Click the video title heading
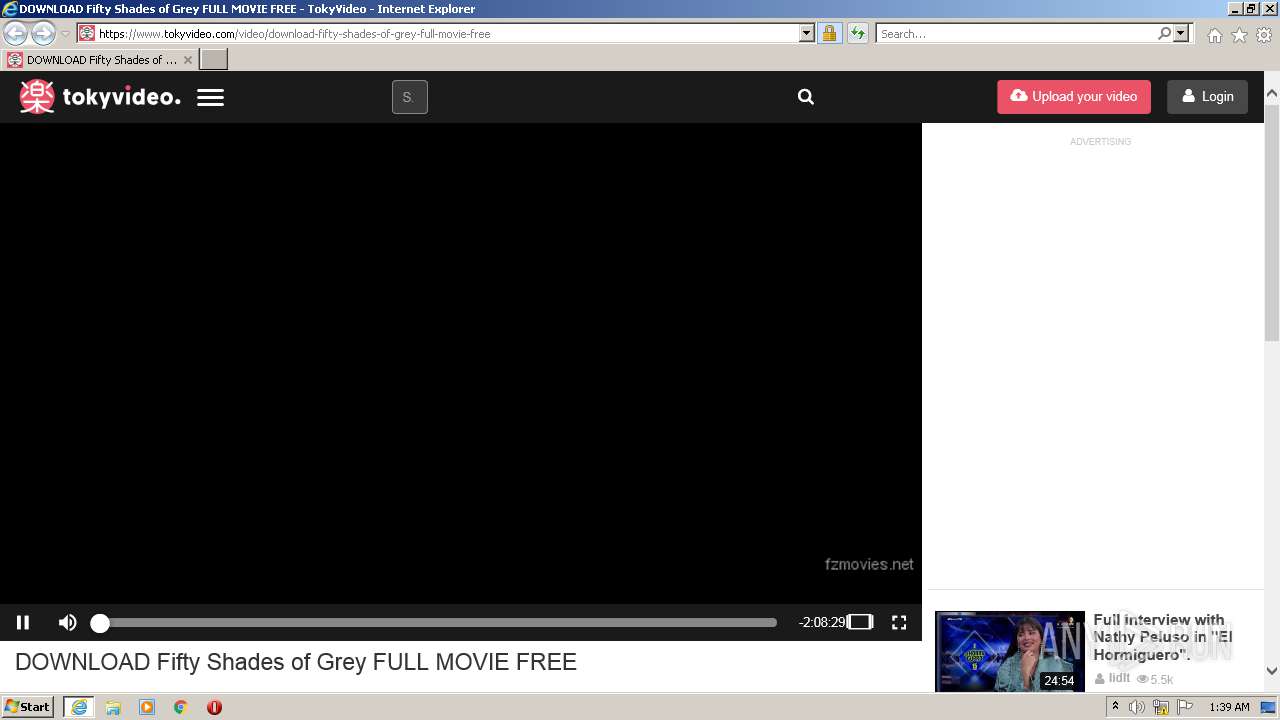This screenshot has height=720, width=1280. click(x=296, y=662)
